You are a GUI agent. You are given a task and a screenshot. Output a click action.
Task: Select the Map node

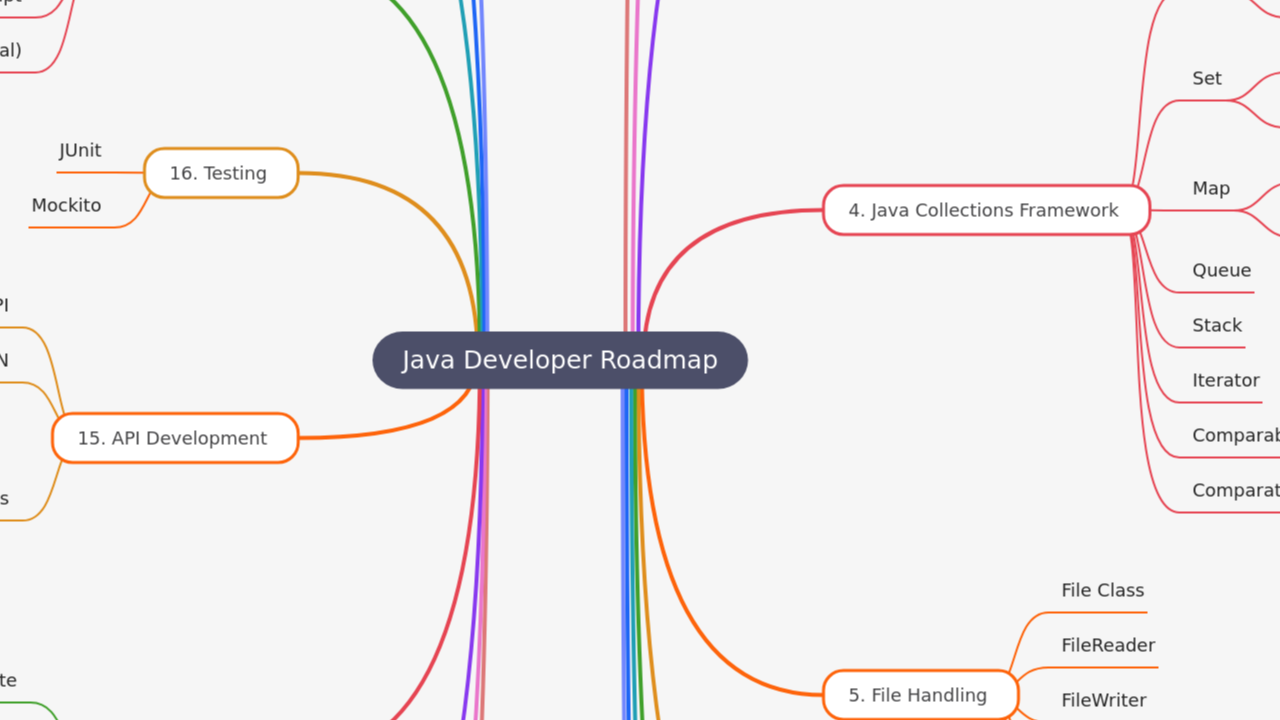tap(1211, 188)
